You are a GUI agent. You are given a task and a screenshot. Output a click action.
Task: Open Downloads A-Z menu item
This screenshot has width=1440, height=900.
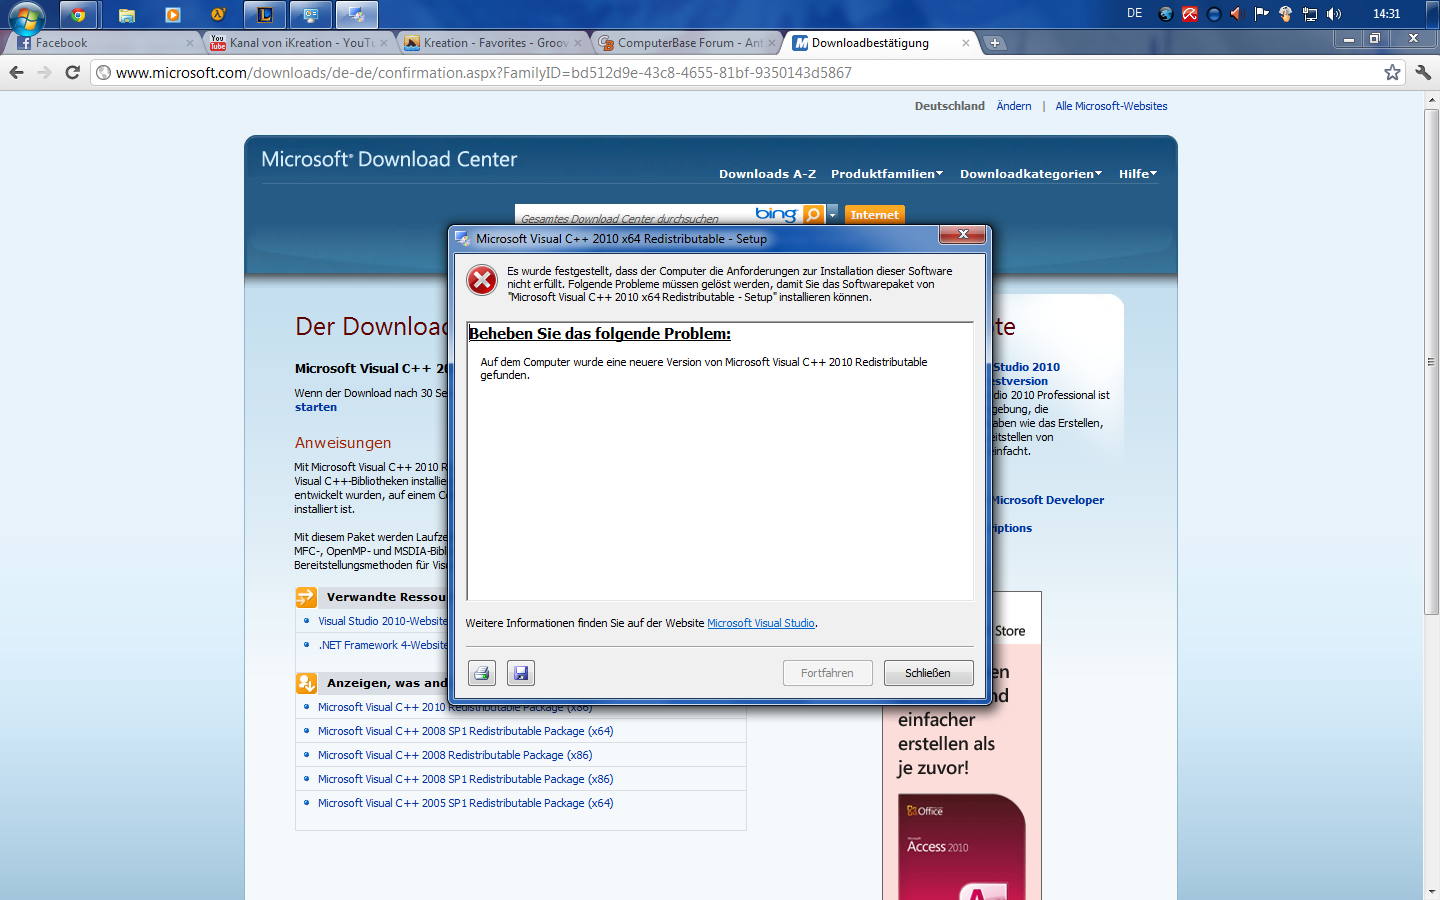[x=767, y=174]
